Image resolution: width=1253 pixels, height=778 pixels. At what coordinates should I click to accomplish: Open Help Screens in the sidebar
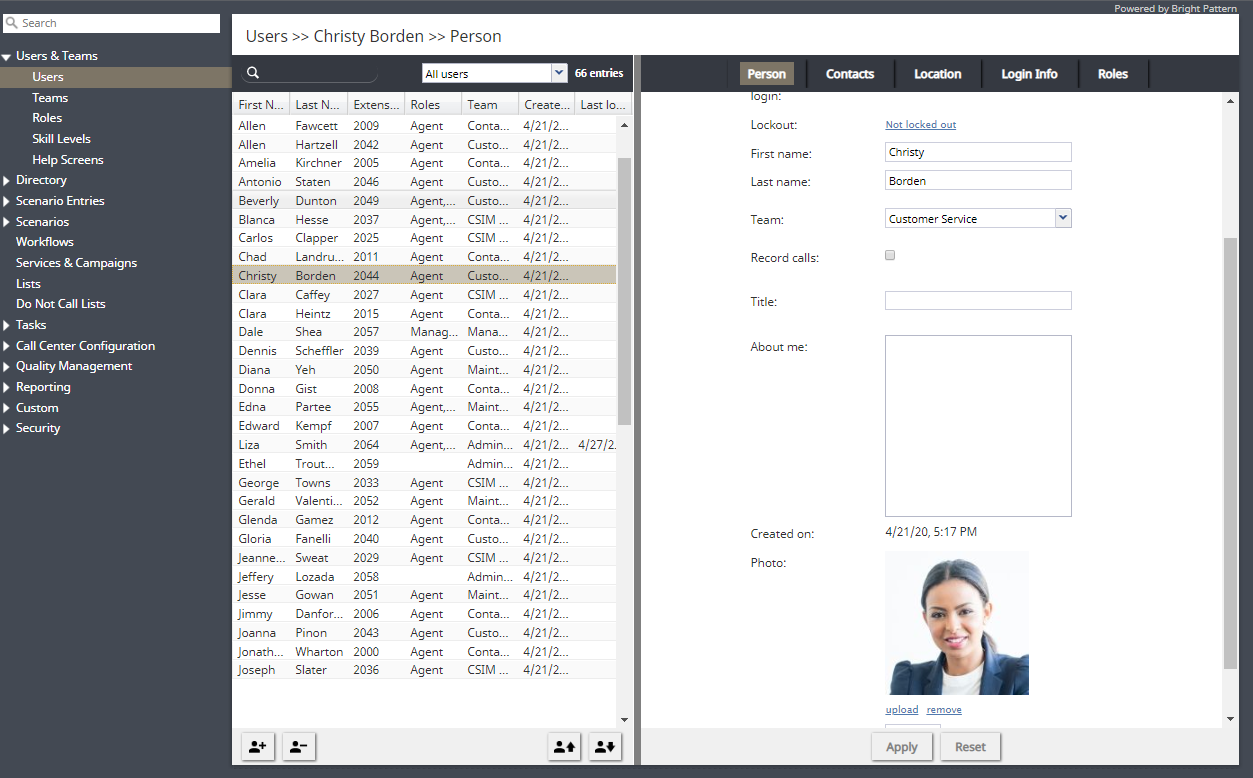[67, 160]
